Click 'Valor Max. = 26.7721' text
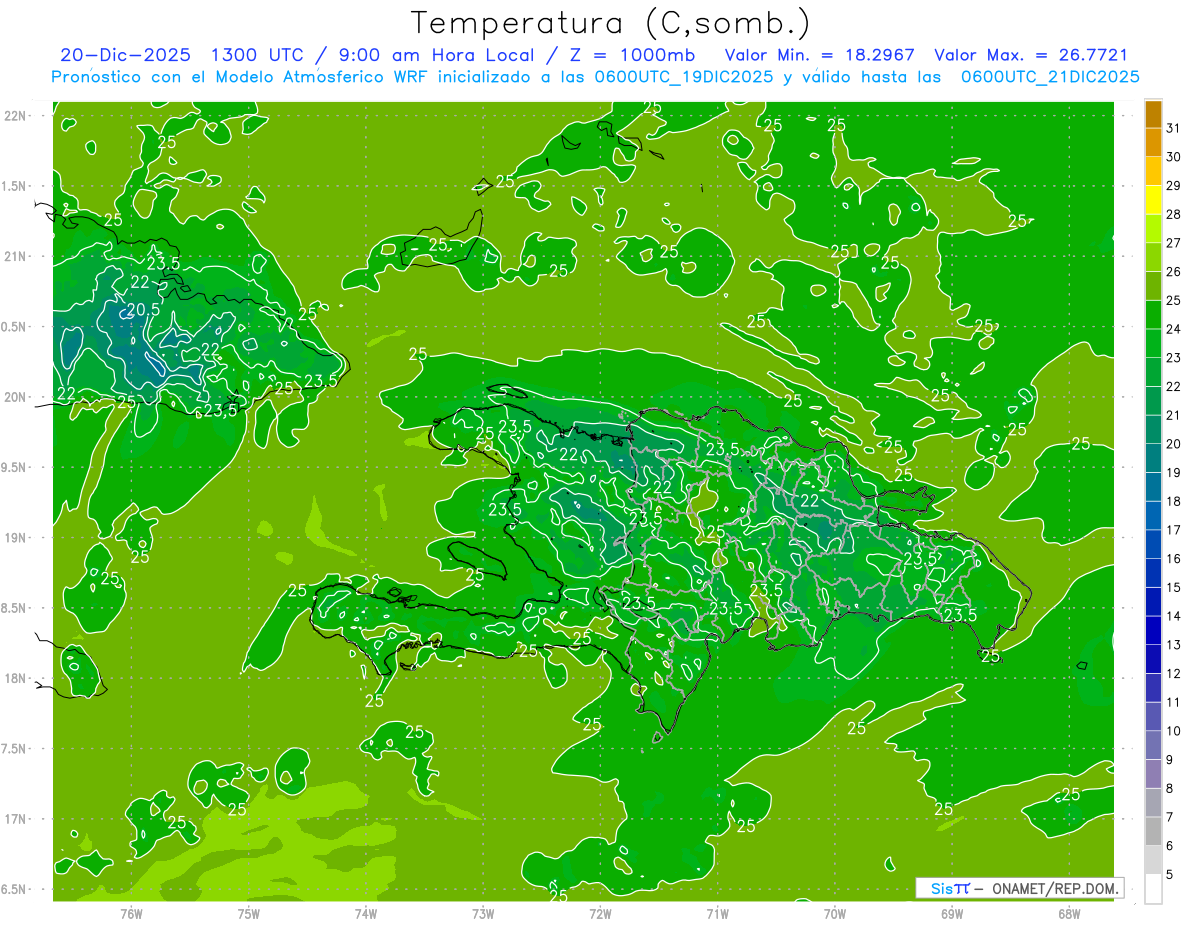The width and height of the screenshot is (1200, 927). pyautogui.click(x=1030, y=55)
